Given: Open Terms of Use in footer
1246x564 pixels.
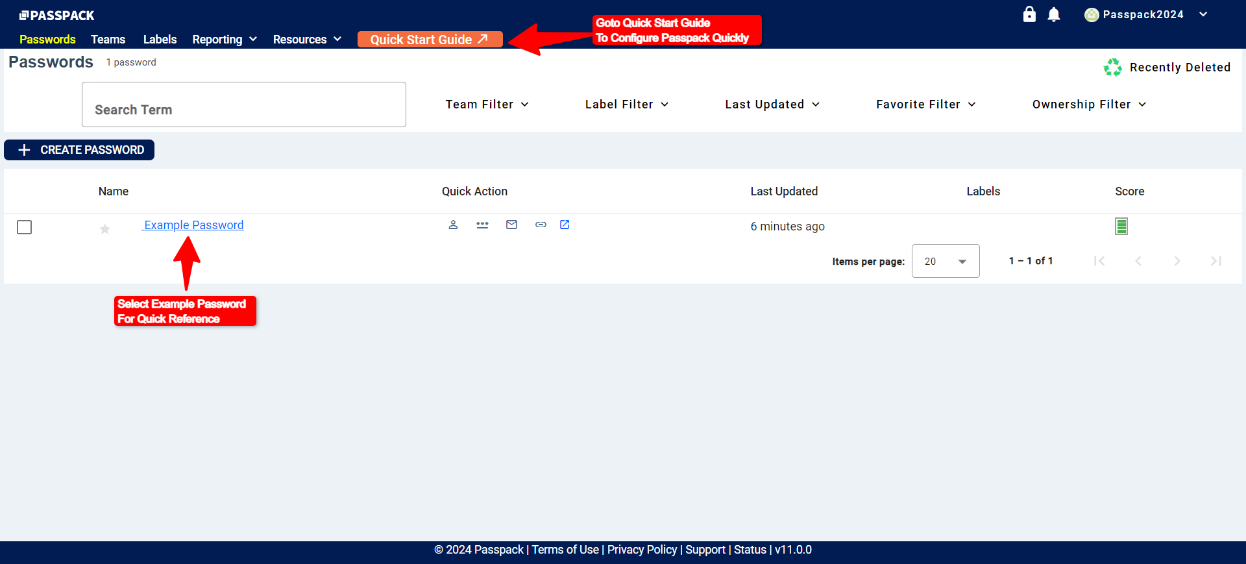Looking at the screenshot, I should pos(565,550).
